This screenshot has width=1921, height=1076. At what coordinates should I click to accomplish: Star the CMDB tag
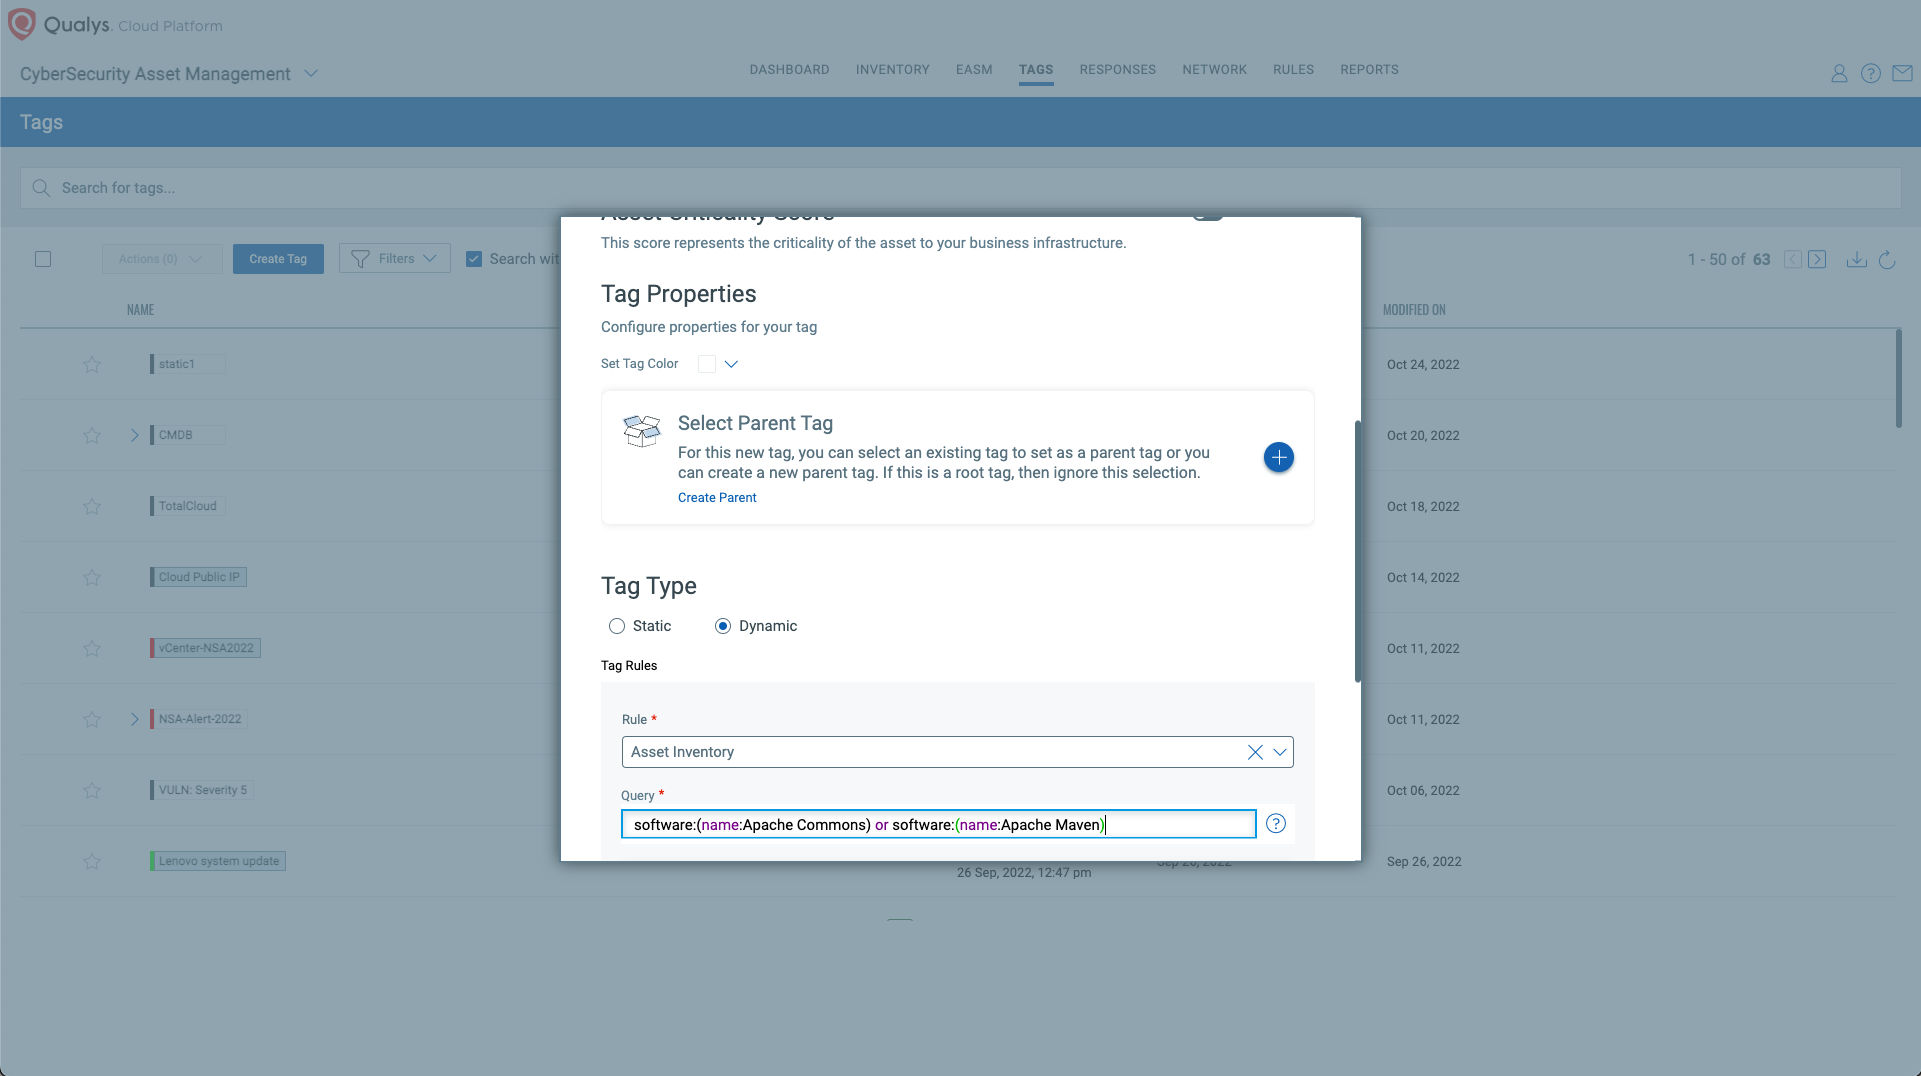(x=92, y=436)
